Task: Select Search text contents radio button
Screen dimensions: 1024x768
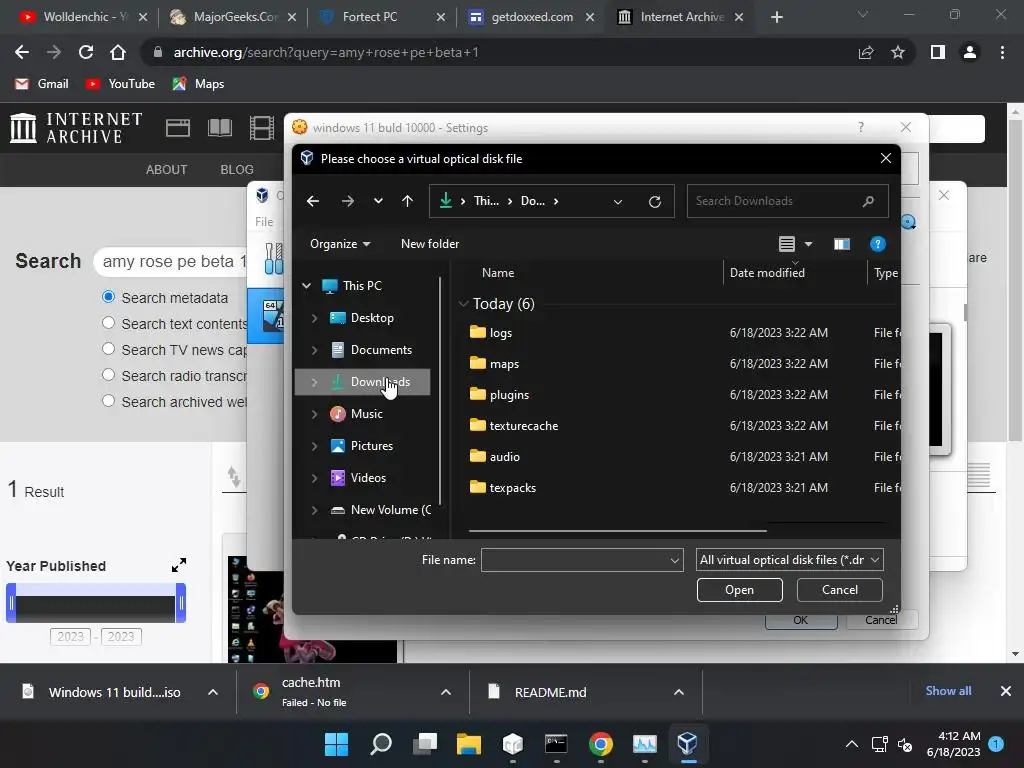Action: [x=108, y=323]
